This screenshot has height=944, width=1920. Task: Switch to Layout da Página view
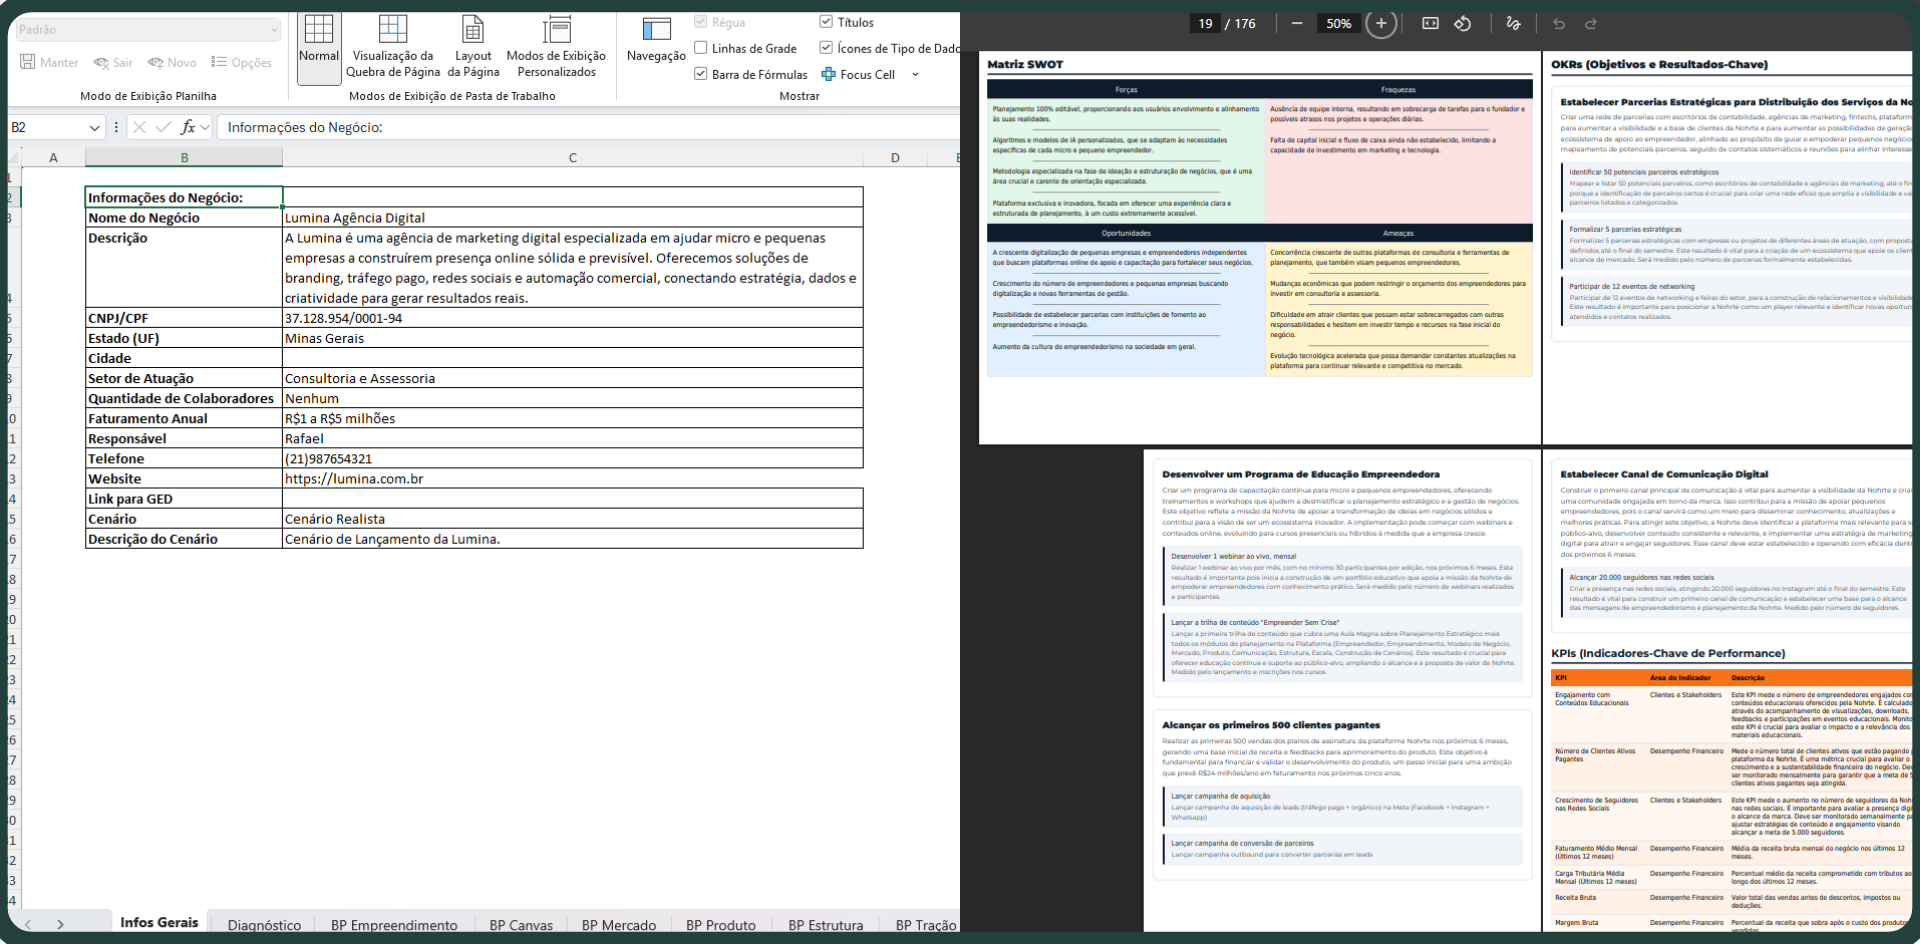click(473, 46)
